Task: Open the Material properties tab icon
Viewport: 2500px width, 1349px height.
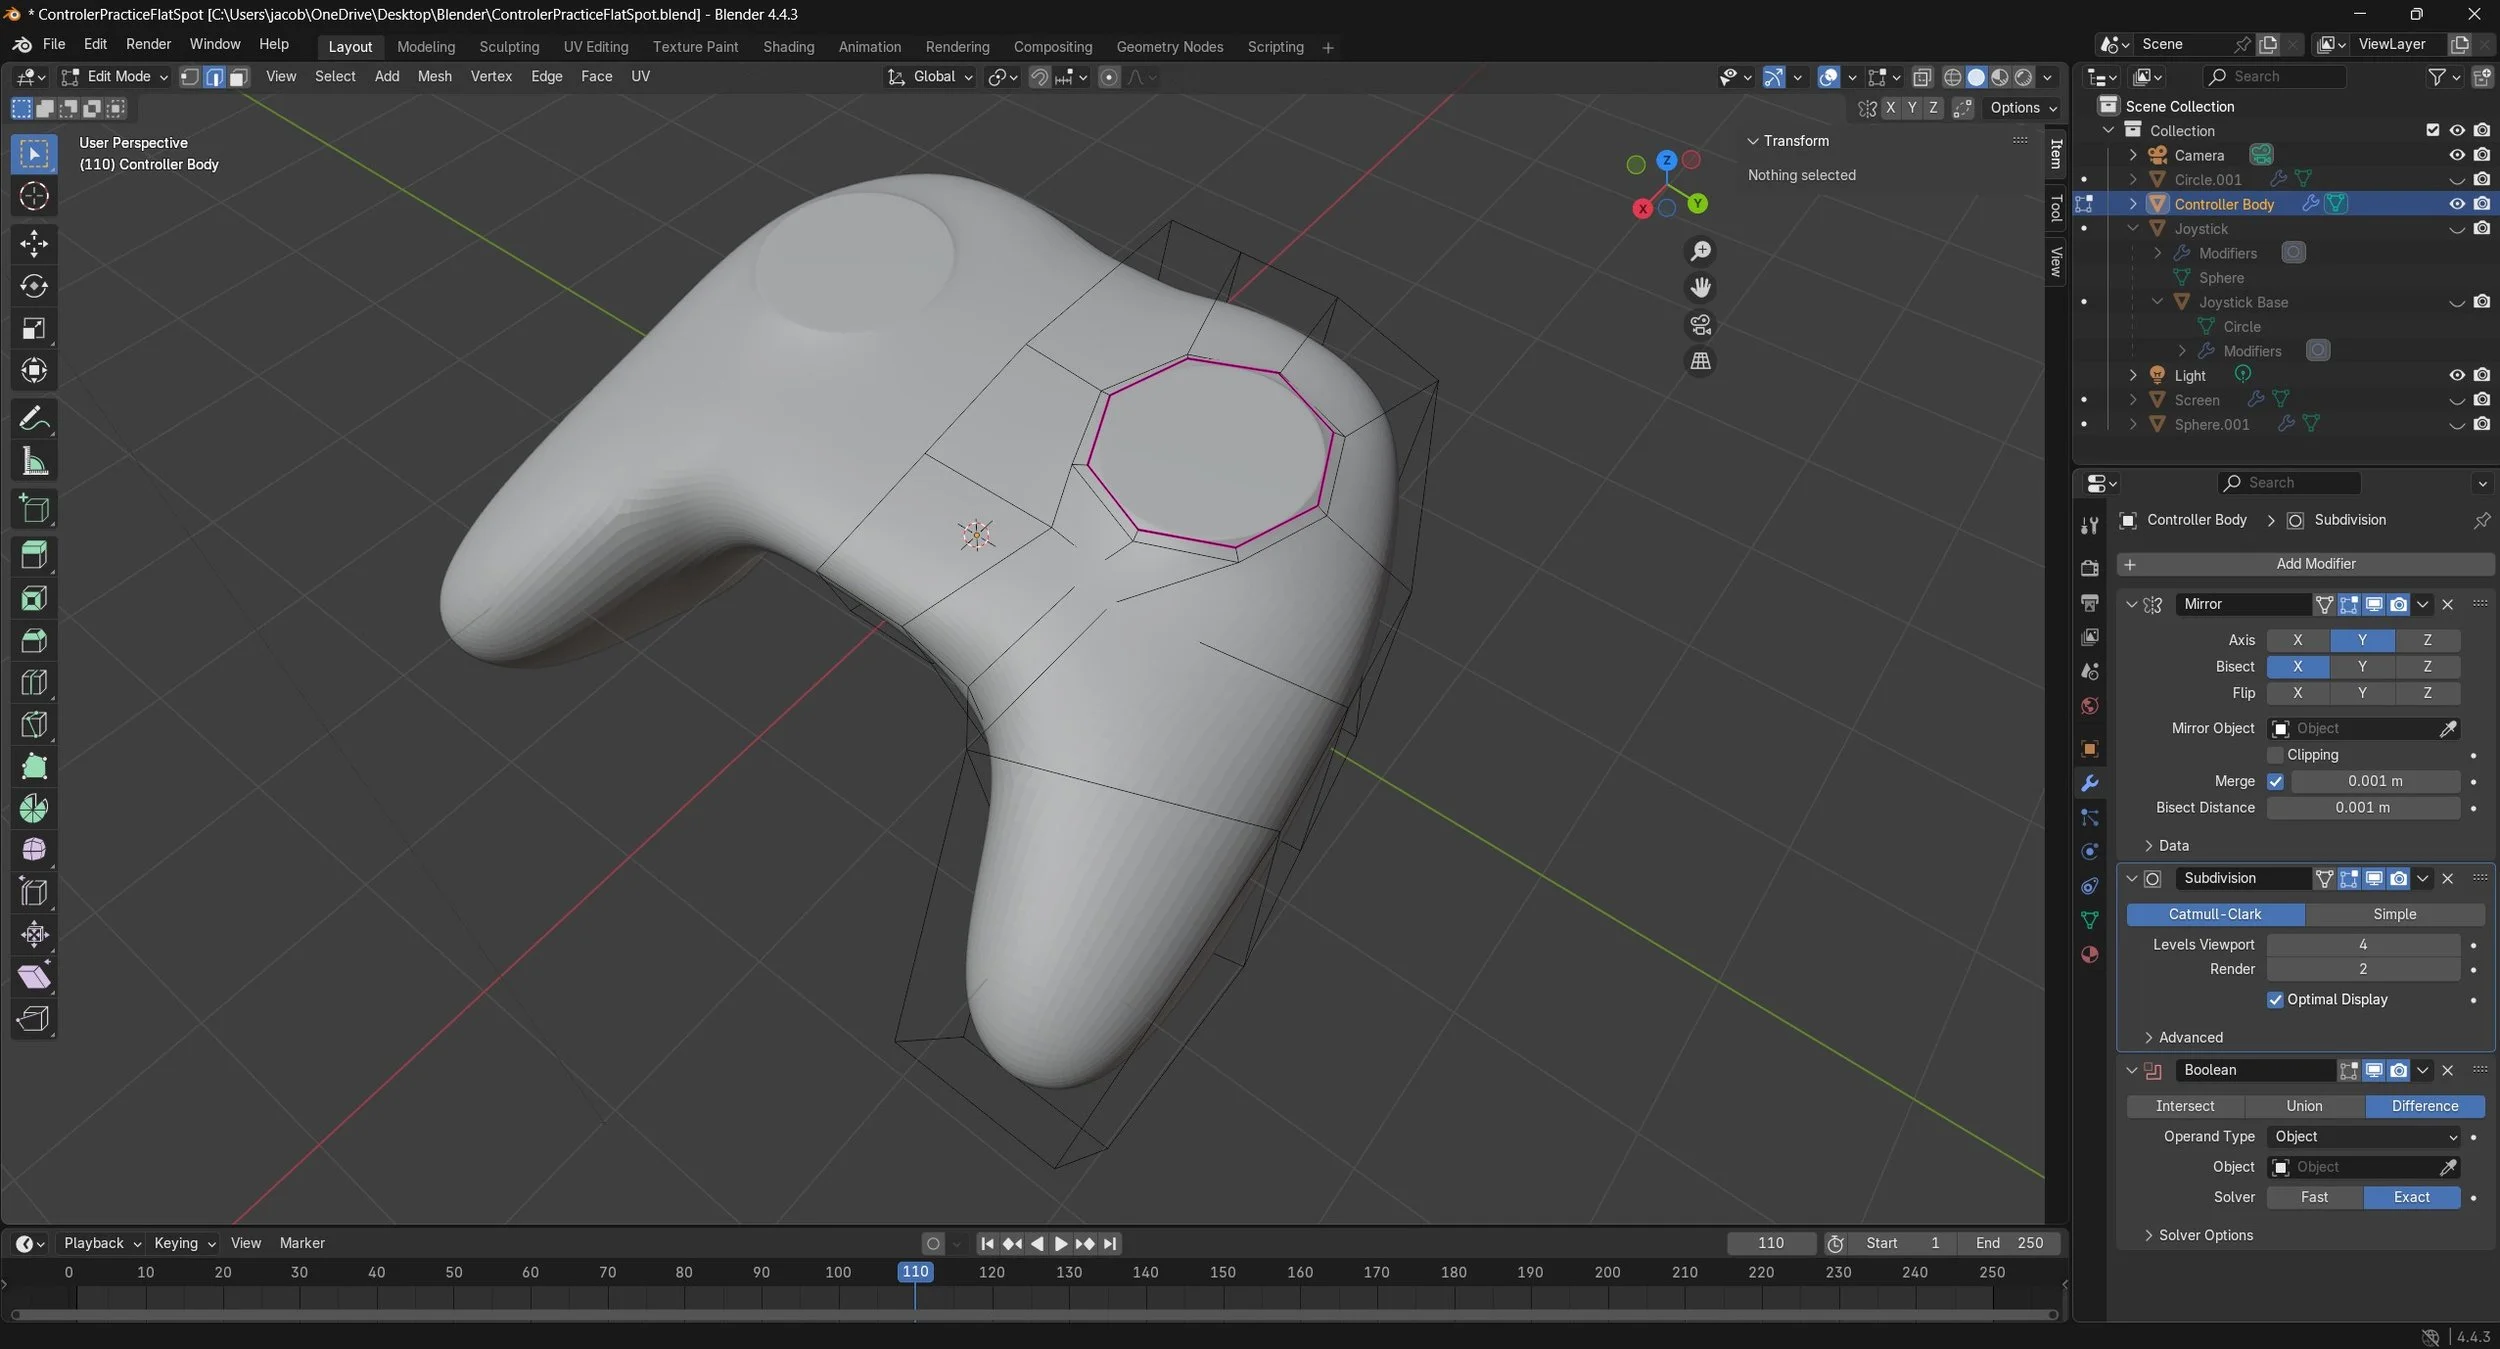Action: (2089, 954)
